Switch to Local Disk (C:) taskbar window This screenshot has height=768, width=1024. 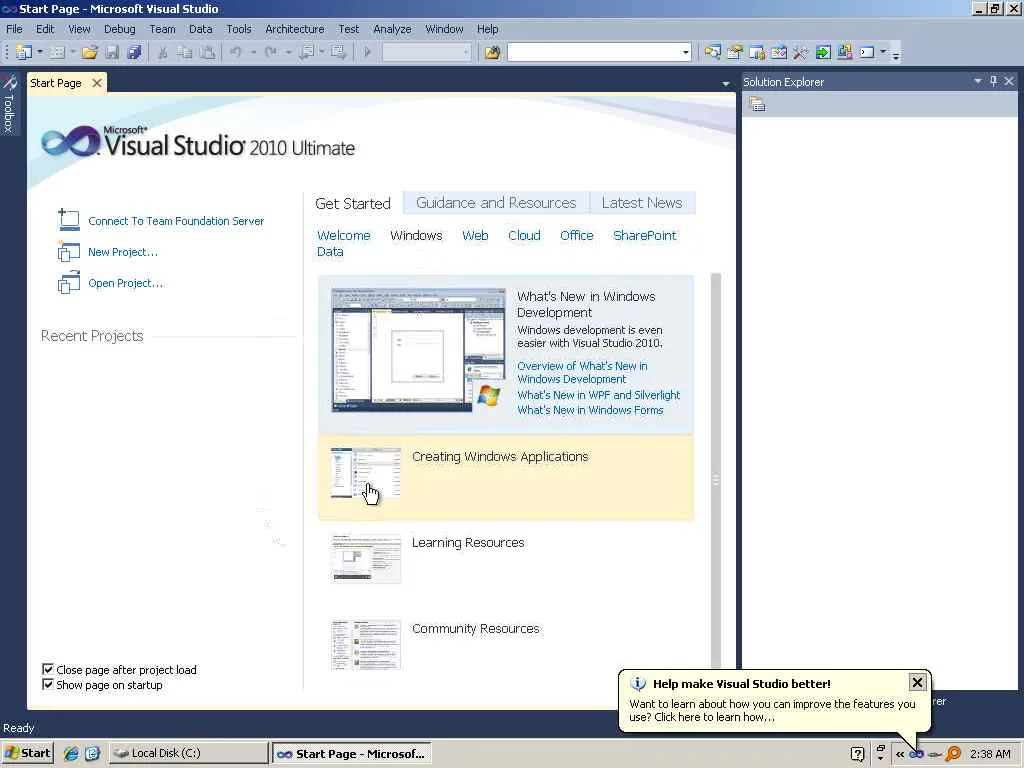pos(188,754)
